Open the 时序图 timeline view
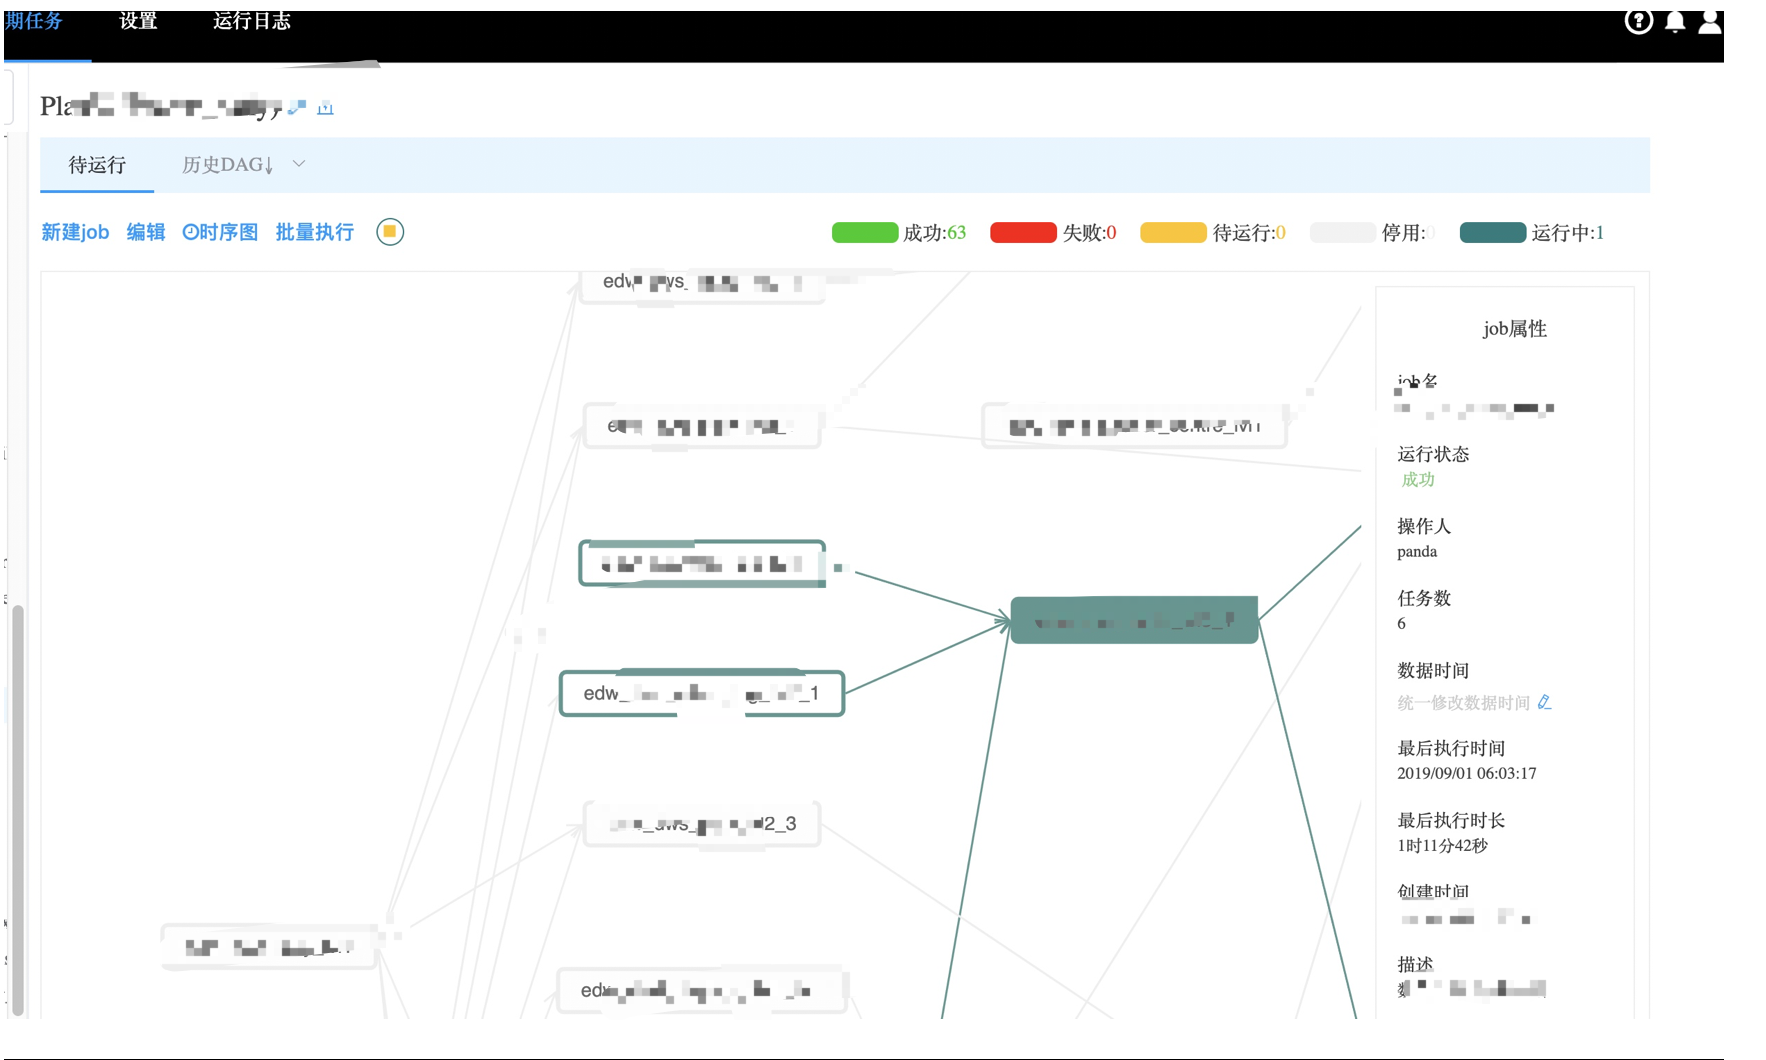The image size is (1766, 1060). click(220, 232)
